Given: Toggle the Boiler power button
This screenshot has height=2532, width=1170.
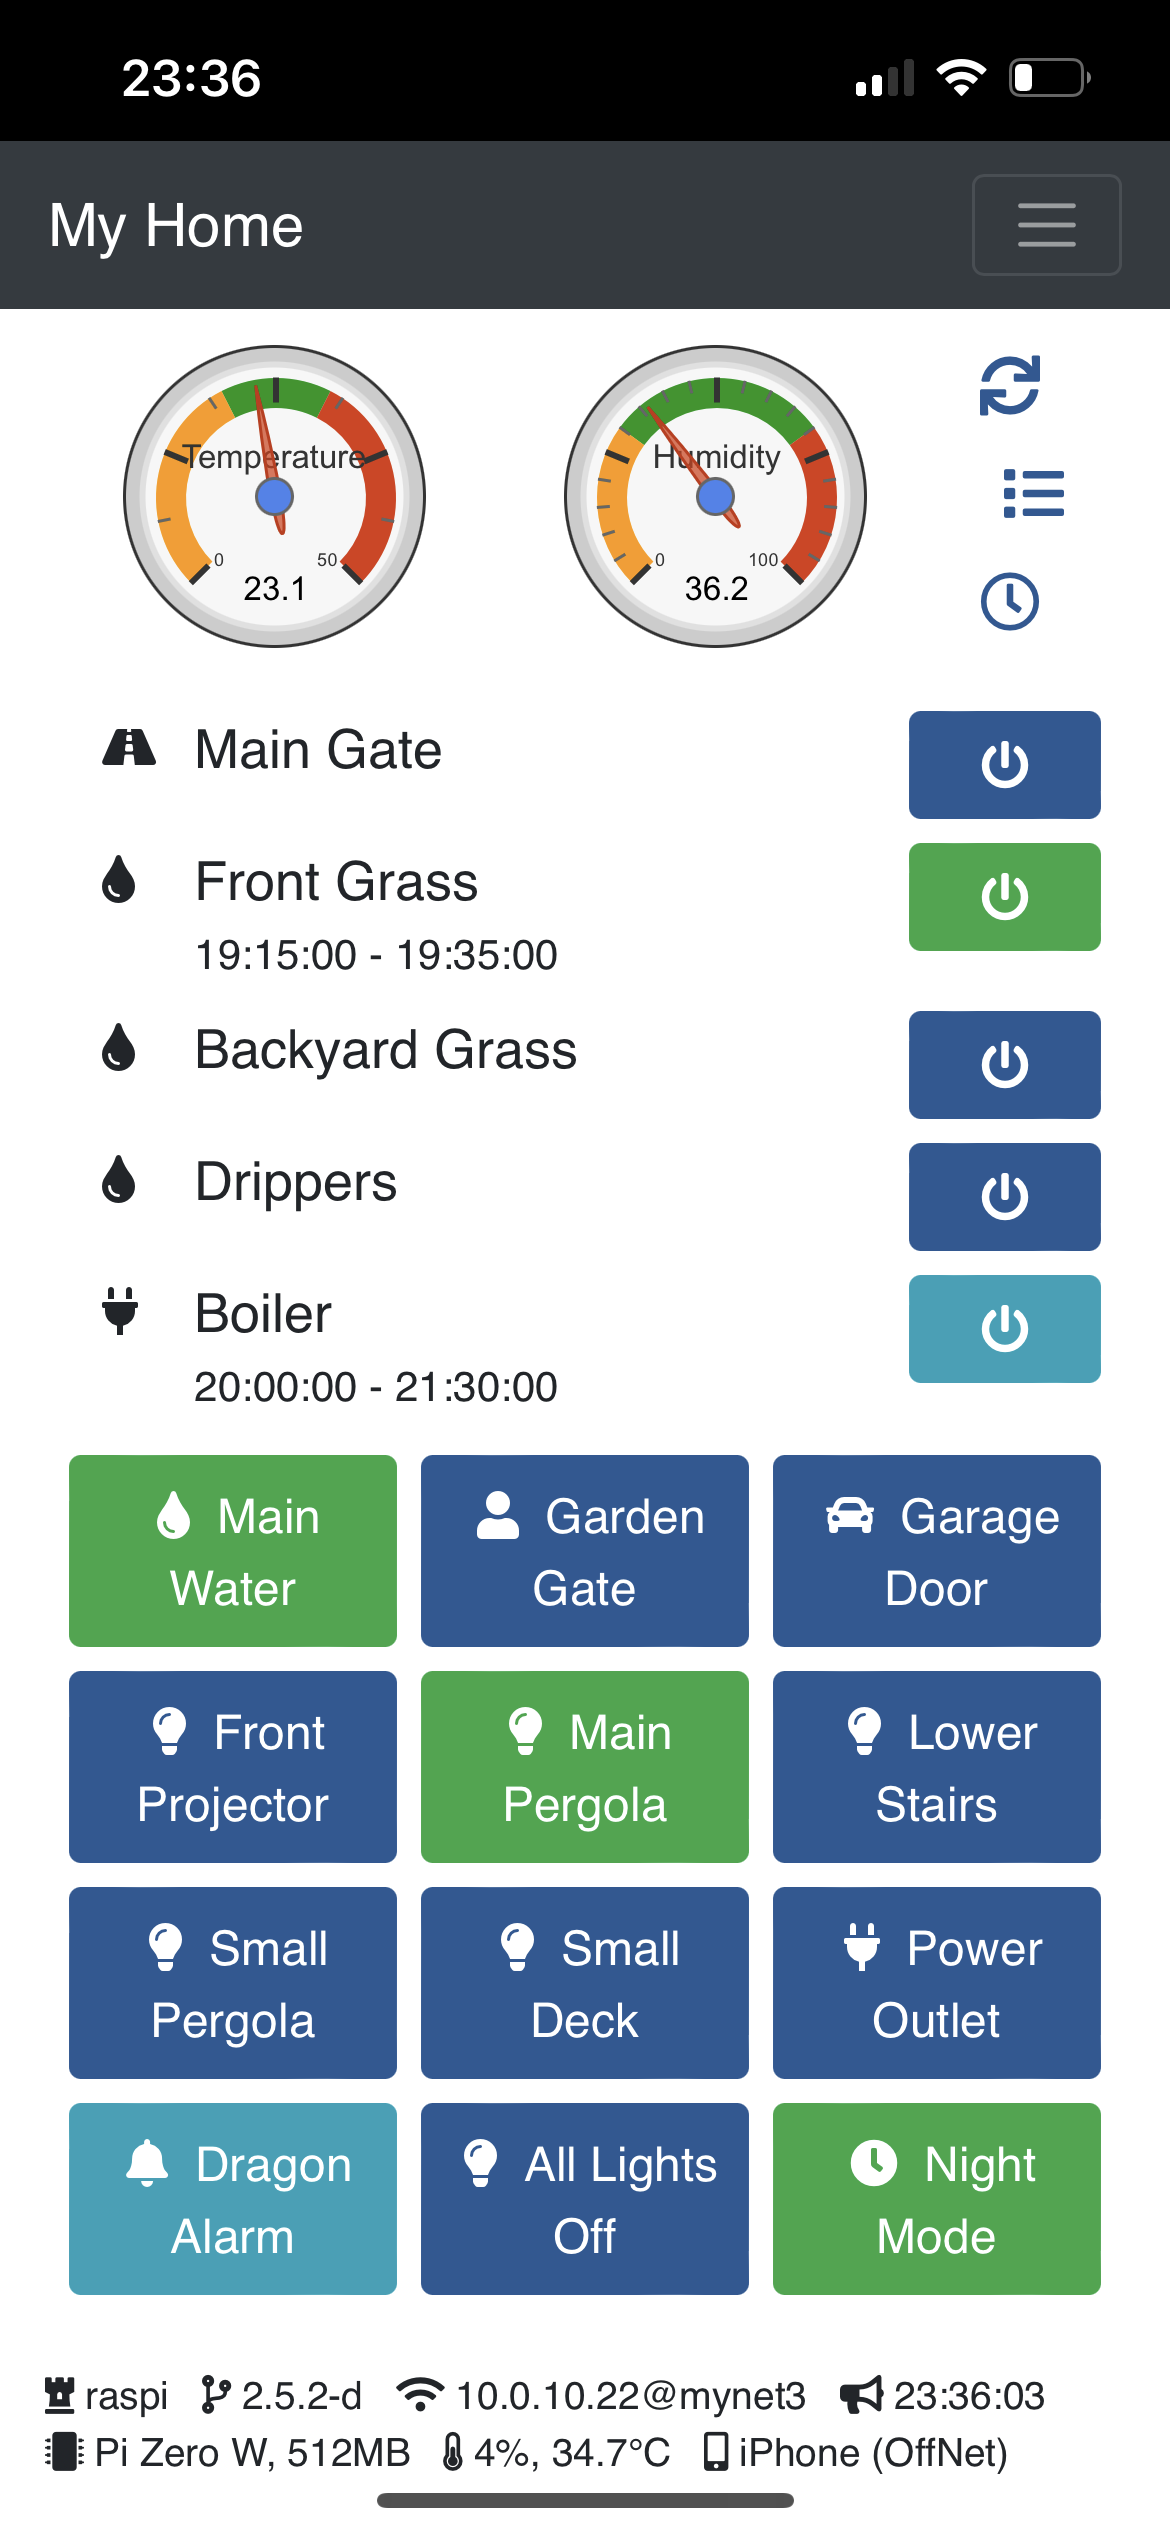Looking at the screenshot, I should pyautogui.click(x=1004, y=1329).
